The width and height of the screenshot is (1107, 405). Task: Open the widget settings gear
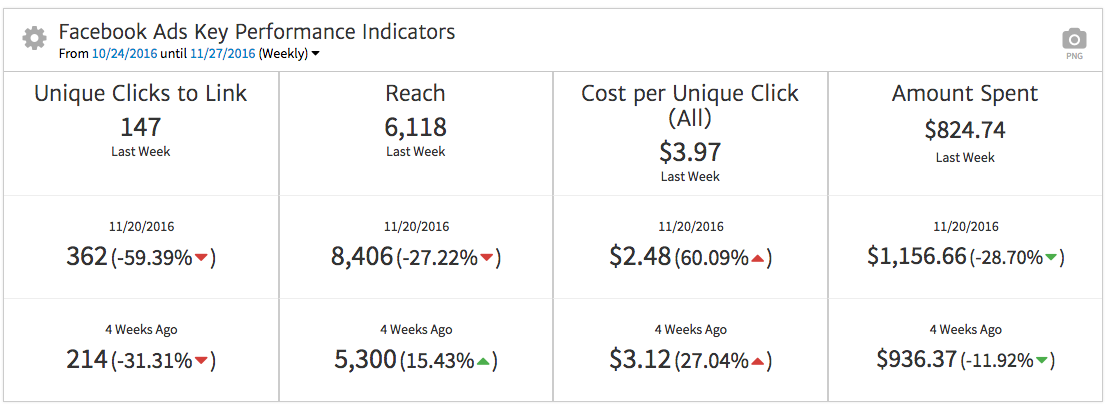coord(34,39)
